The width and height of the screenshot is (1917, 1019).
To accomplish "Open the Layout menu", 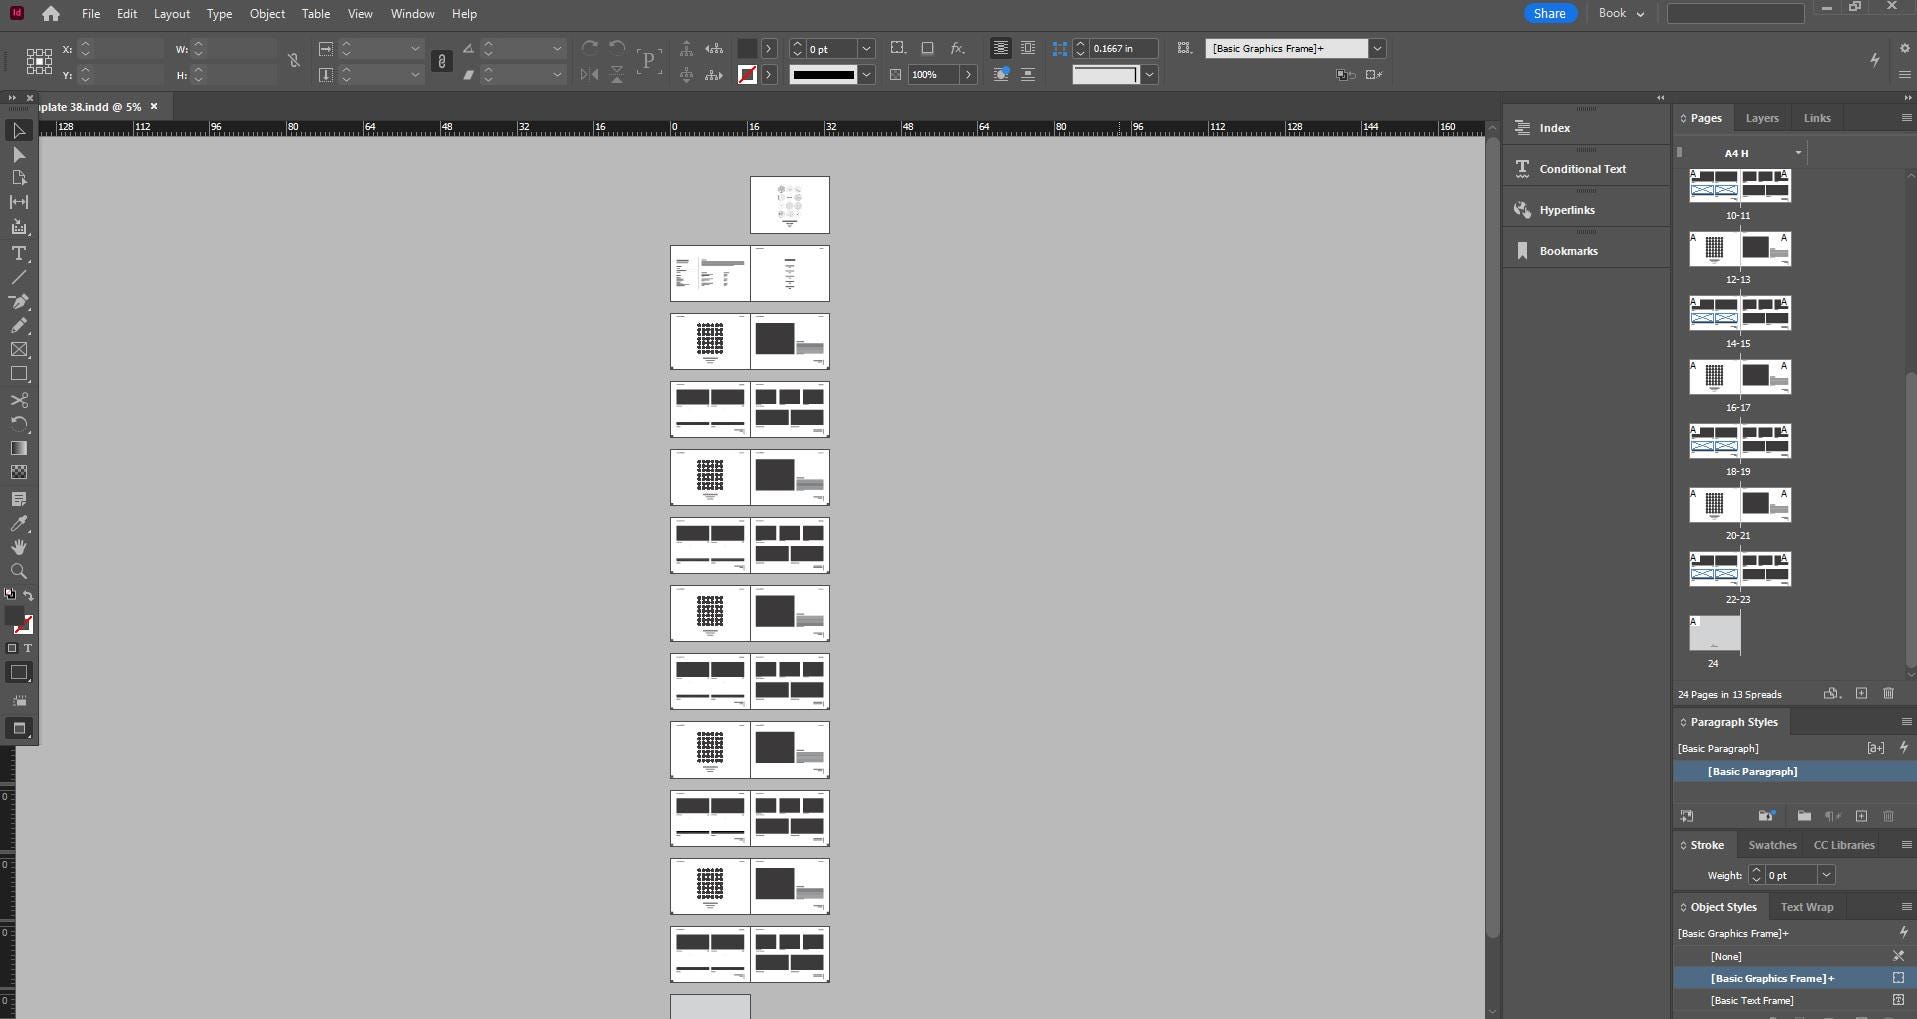I will pos(171,14).
